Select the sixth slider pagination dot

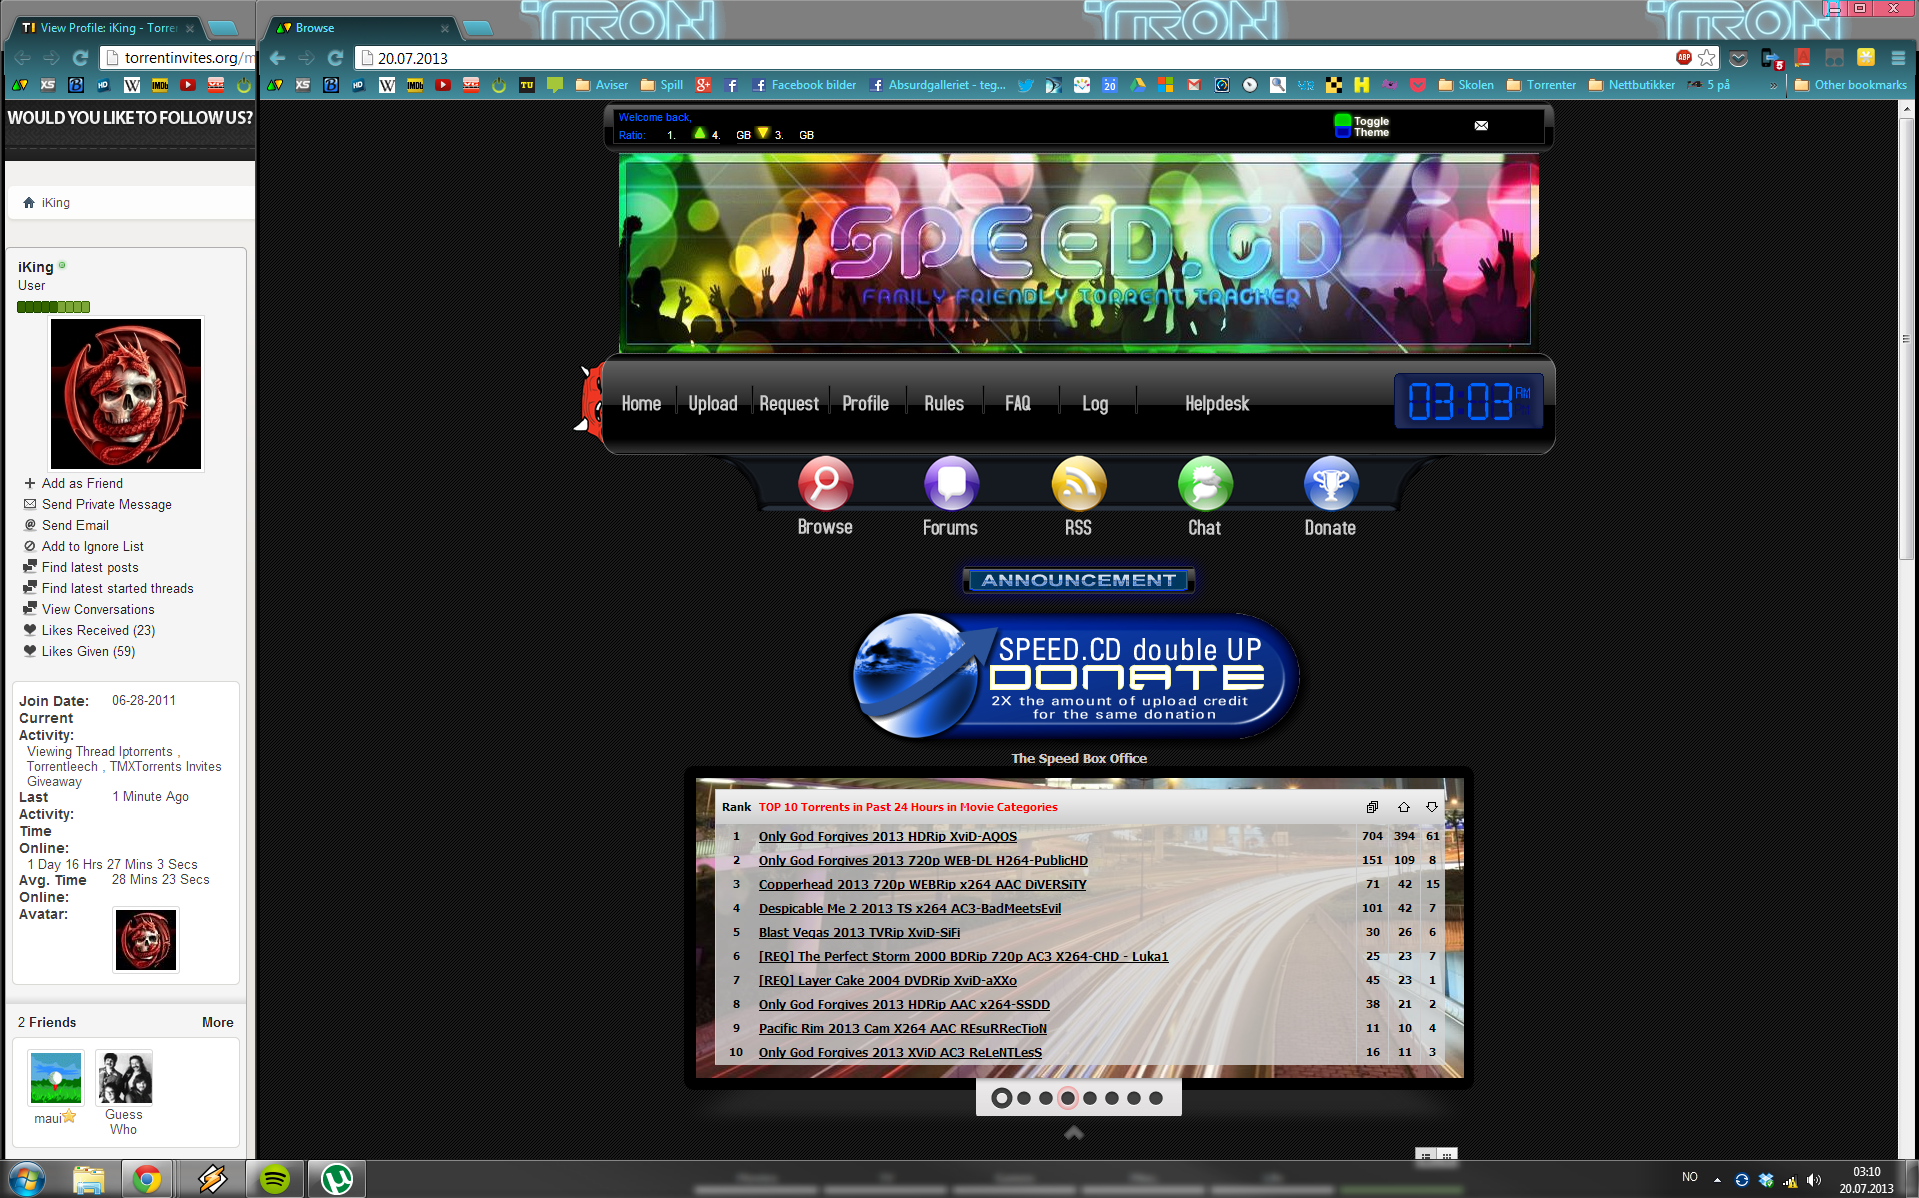click(1112, 1098)
